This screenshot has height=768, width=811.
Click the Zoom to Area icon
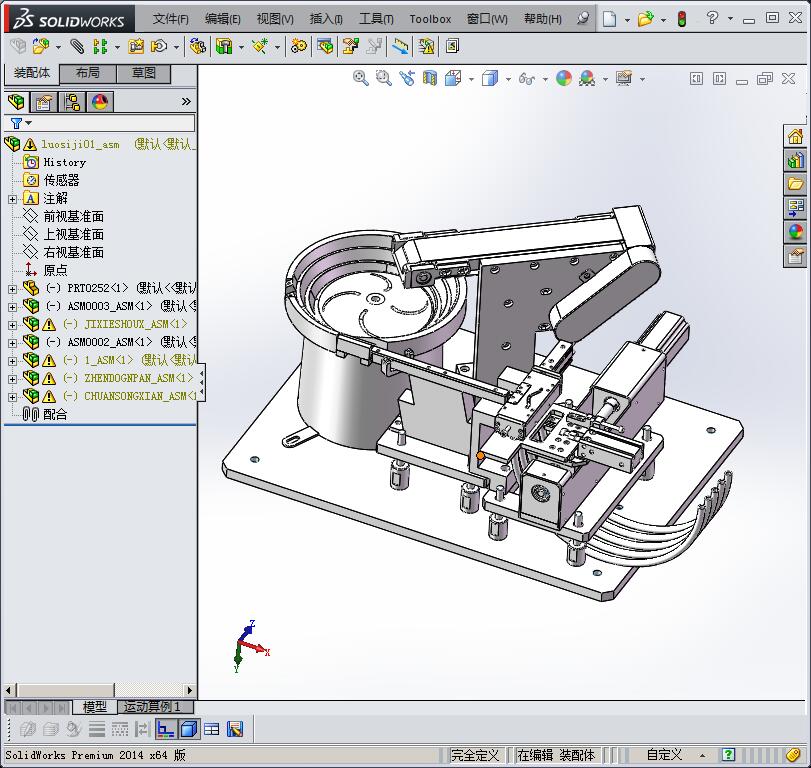pos(383,79)
